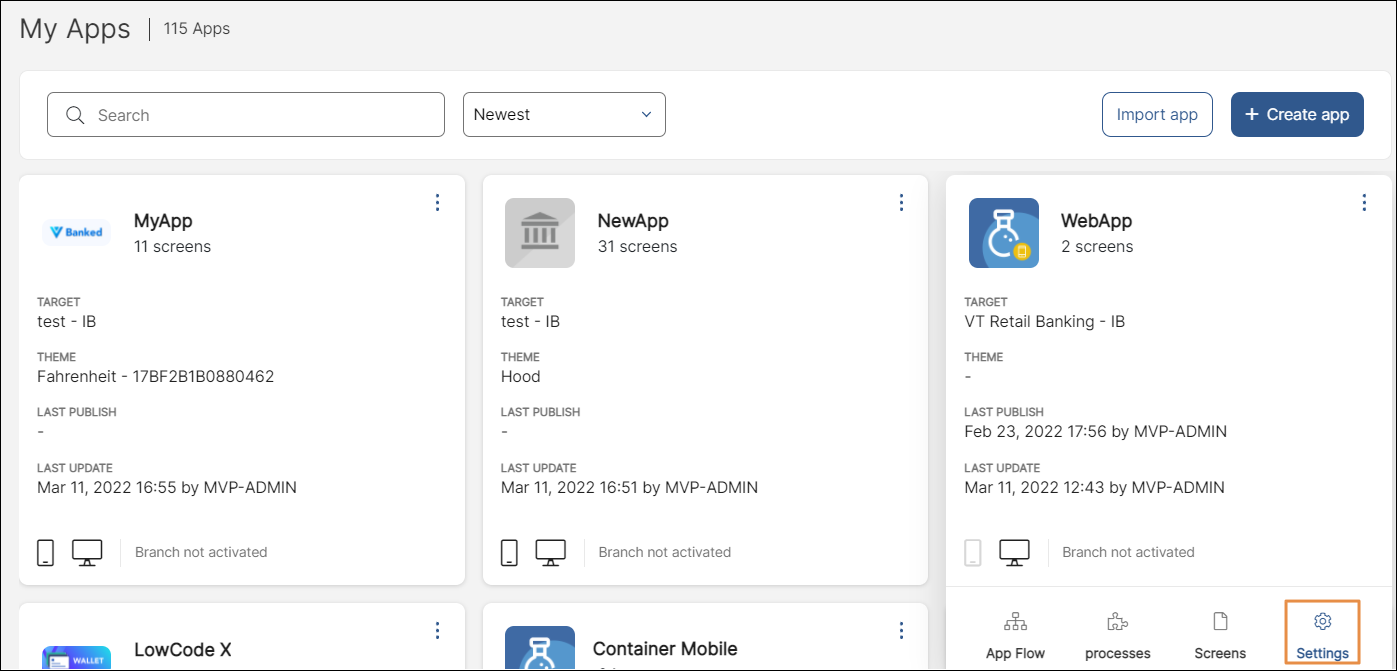Open processes for WebApp

(1117, 635)
